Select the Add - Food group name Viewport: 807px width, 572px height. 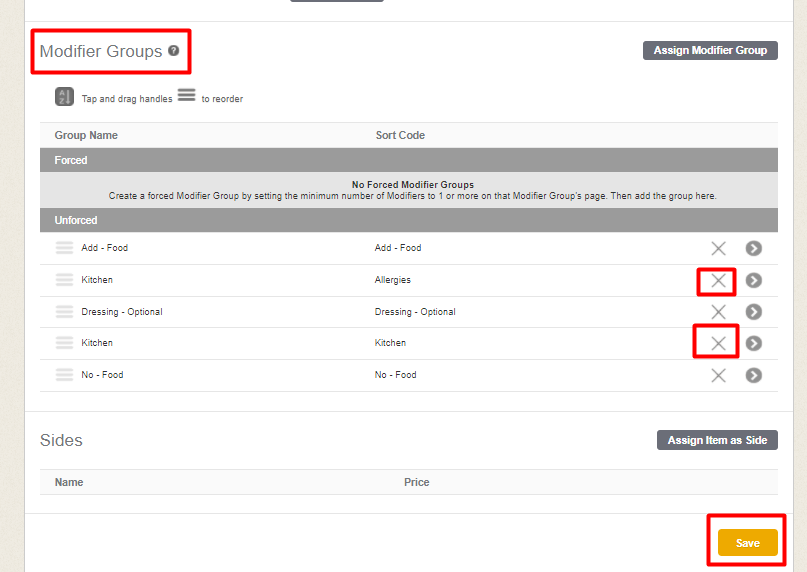(104, 248)
